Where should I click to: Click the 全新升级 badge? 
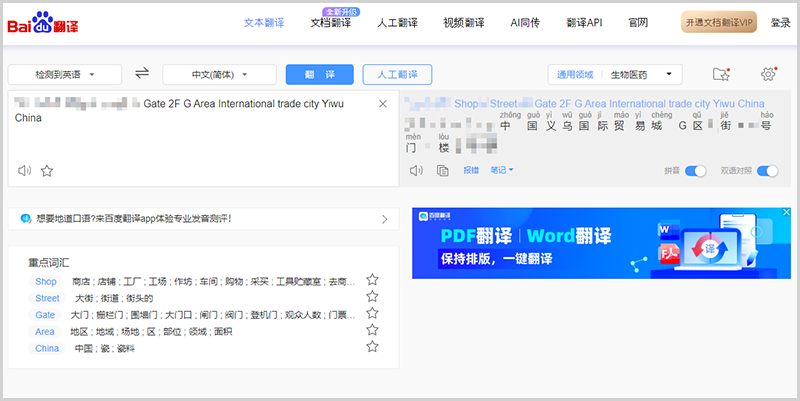click(341, 12)
